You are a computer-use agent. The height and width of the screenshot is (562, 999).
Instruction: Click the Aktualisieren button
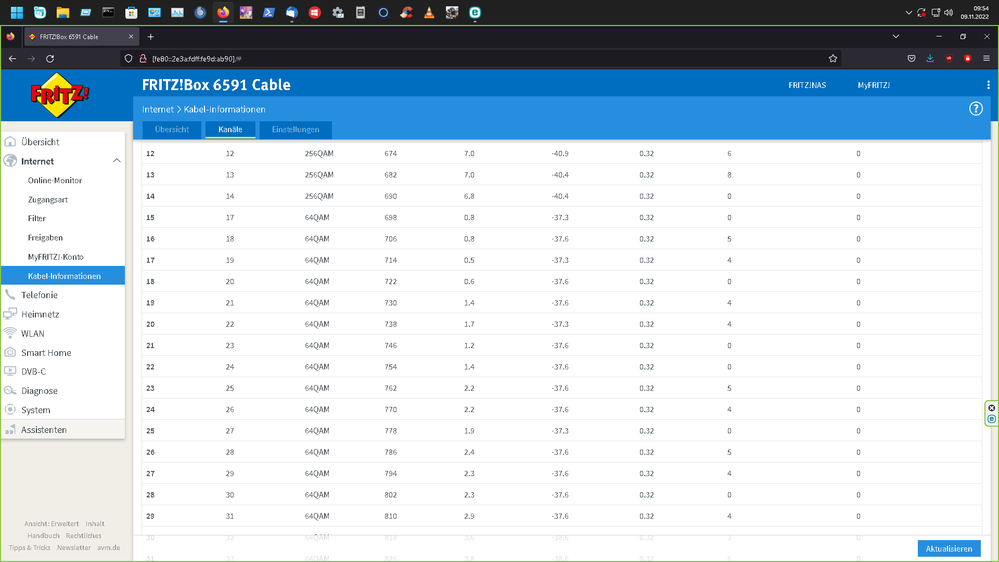[949, 549]
